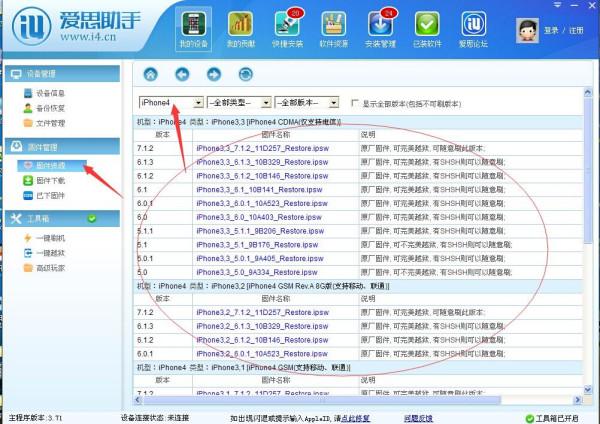Screen dimensions: 600x424
Task: Click 主程序版本 3.71 status text
Action: point(35,418)
